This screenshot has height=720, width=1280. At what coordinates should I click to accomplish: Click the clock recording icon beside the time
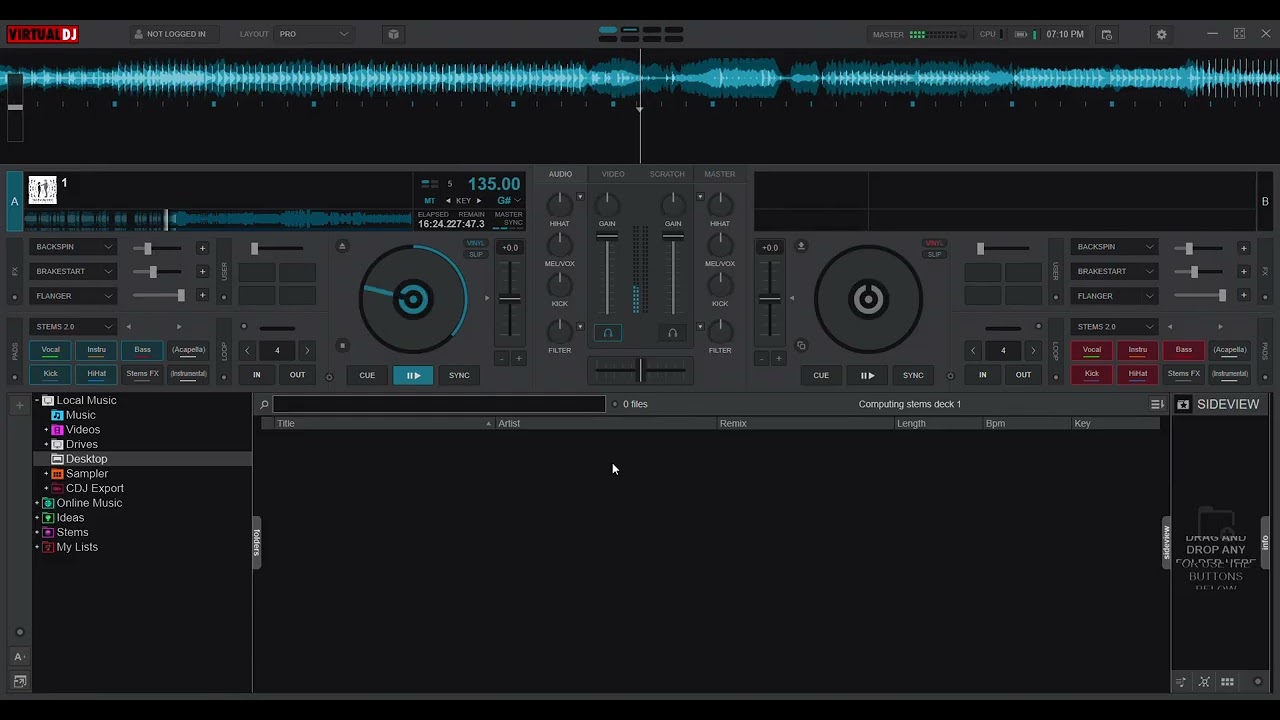click(x=1106, y=34)
